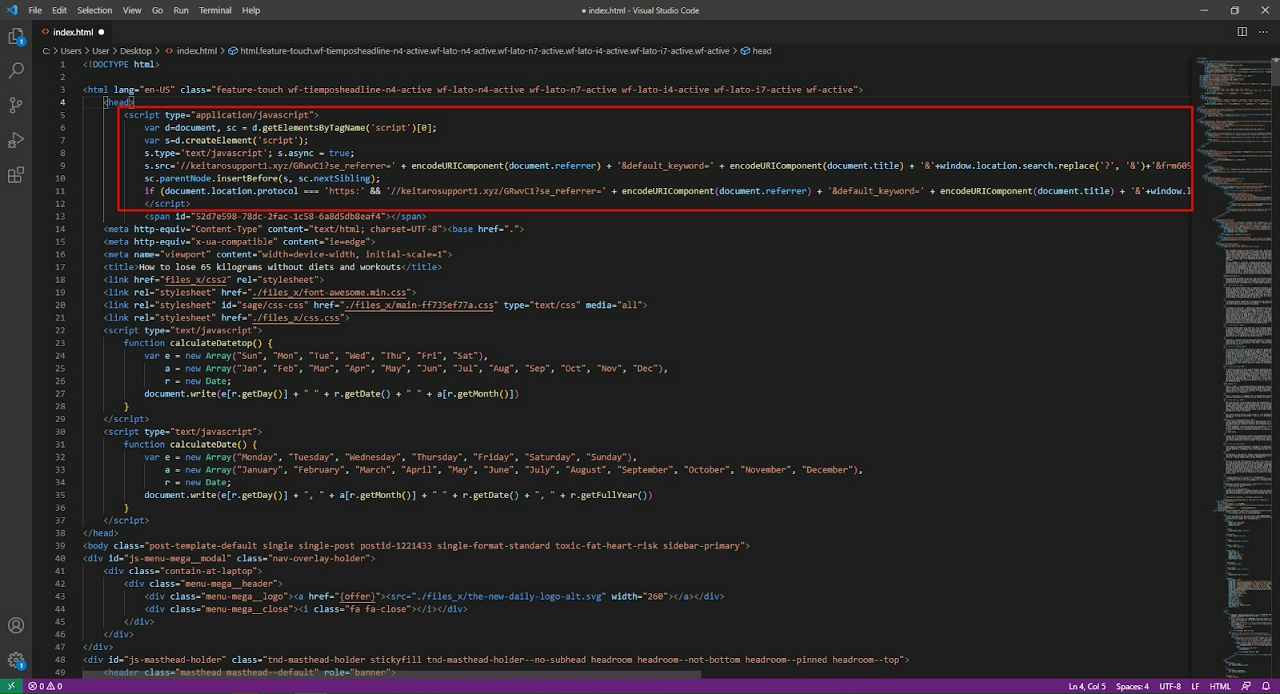Click the closing </head> tag on line 38
Screen dimensions: 1280x694
[101, 533]
